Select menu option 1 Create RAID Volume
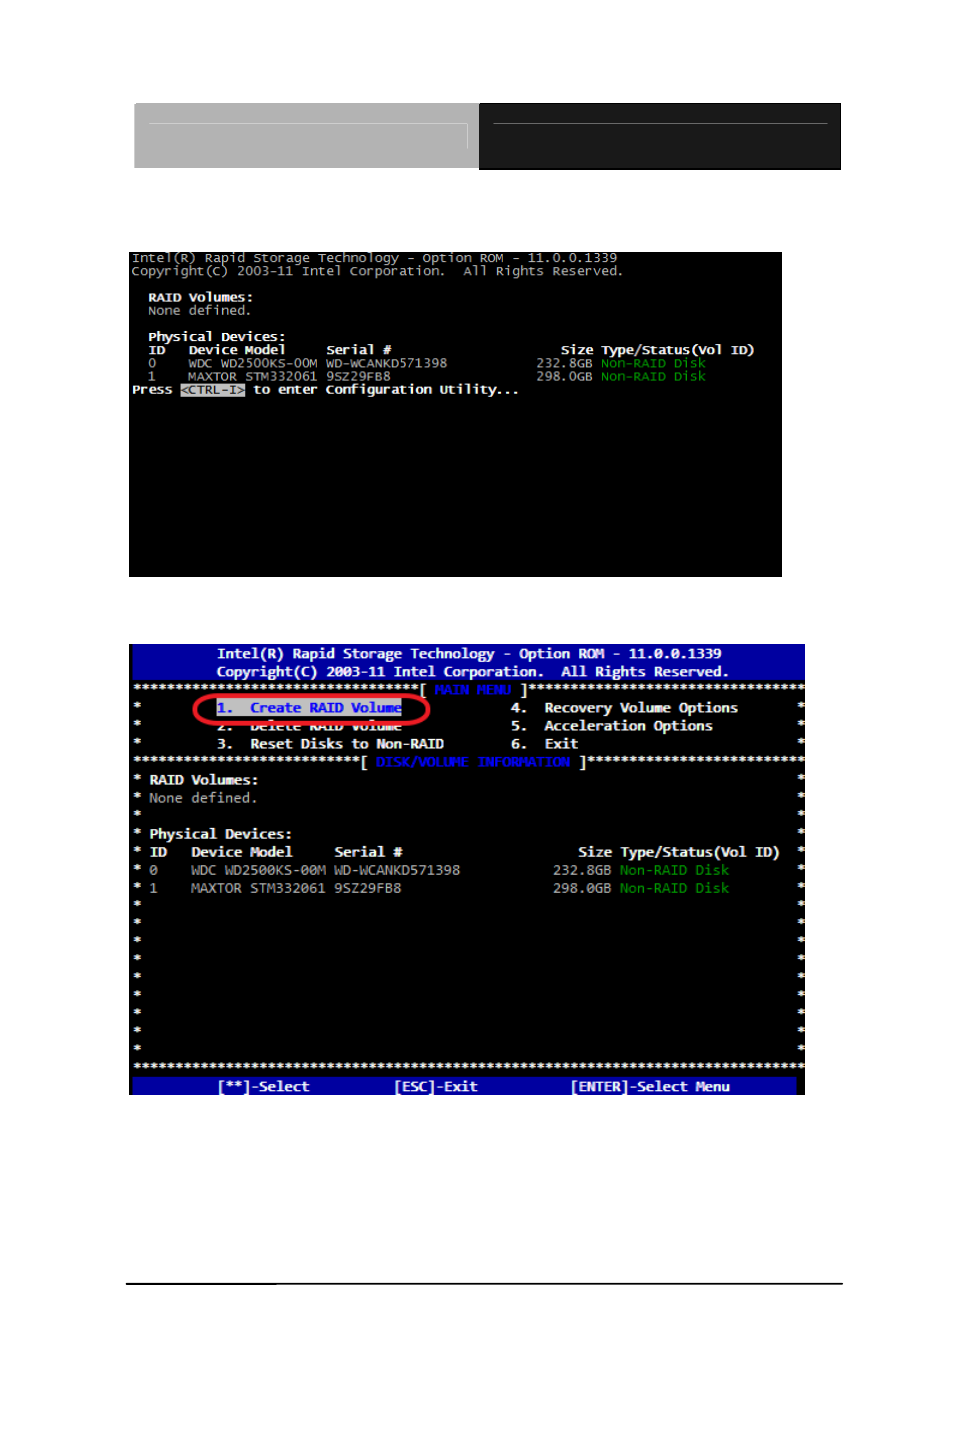 309,708
